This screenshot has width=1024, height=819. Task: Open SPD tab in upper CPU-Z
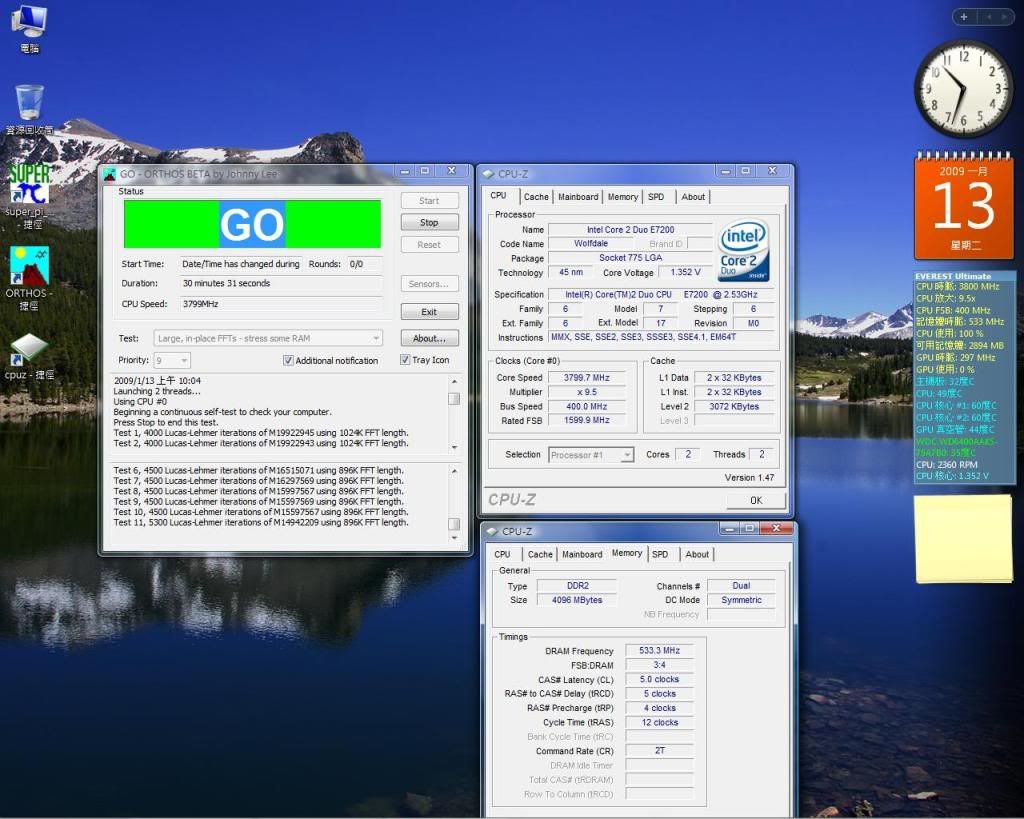pos(656,197)
